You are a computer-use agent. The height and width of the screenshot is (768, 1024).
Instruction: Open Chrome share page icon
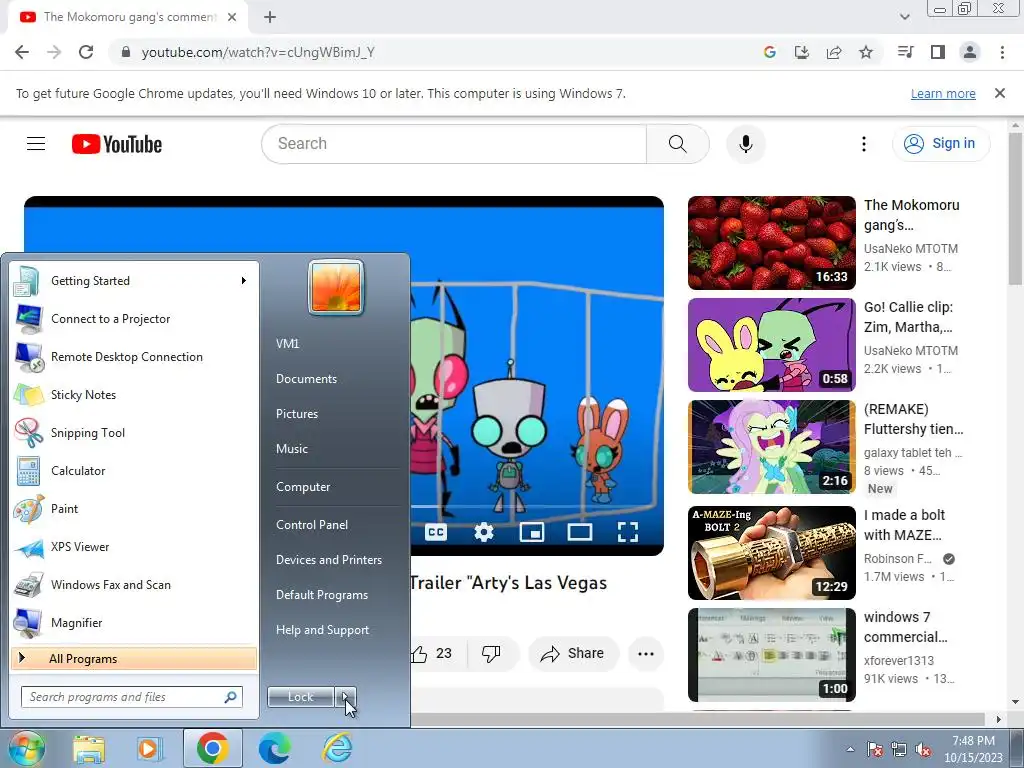pos(834,52)
